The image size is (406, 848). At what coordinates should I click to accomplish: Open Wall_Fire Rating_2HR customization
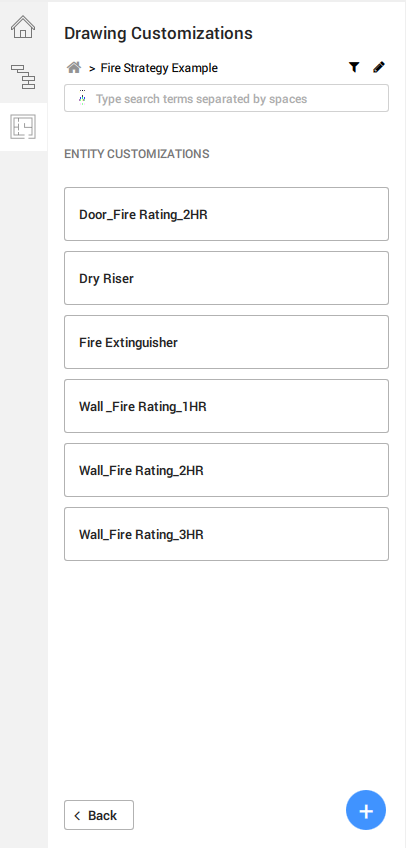tap(227, 470)
